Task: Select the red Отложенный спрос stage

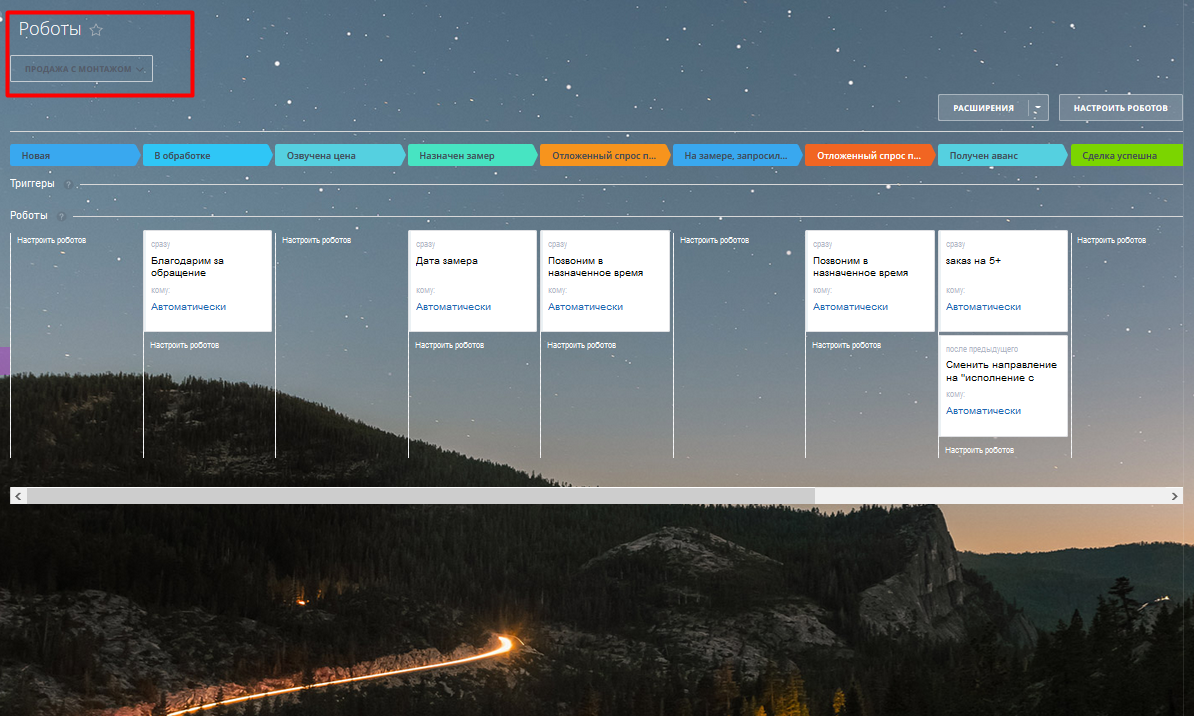Action: click(x=870, y=155)
